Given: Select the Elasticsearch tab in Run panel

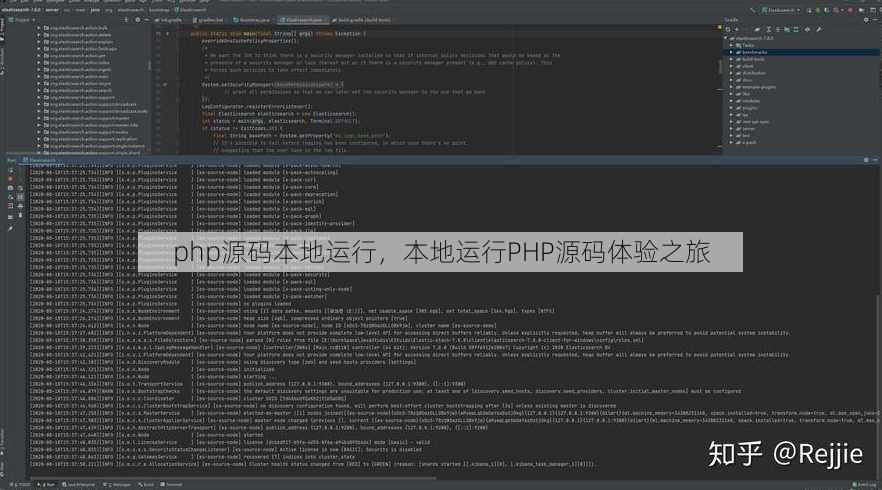Looking at the screenshot, I should point(39,160).
